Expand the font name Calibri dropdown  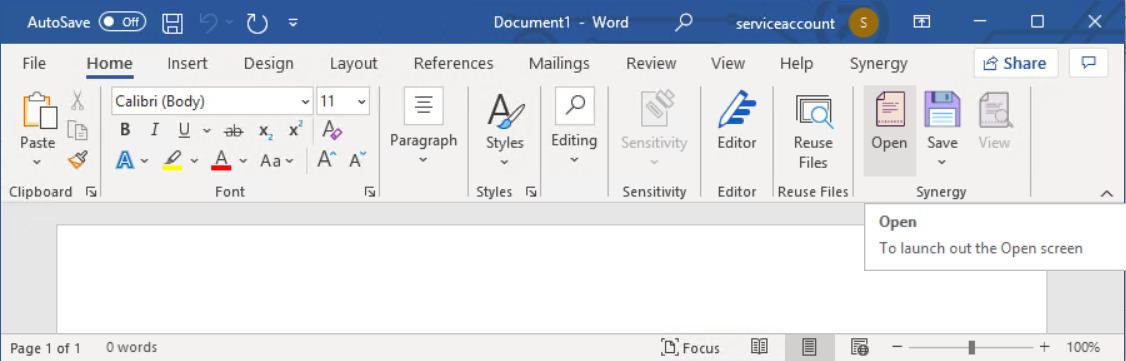pos(305,101)
